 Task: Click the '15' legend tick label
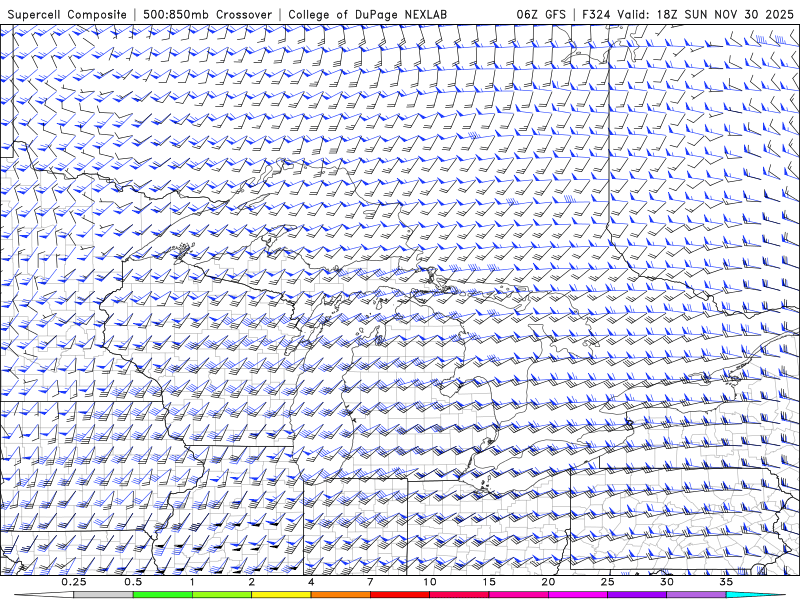pyautogui.click(x=489, y=582)
